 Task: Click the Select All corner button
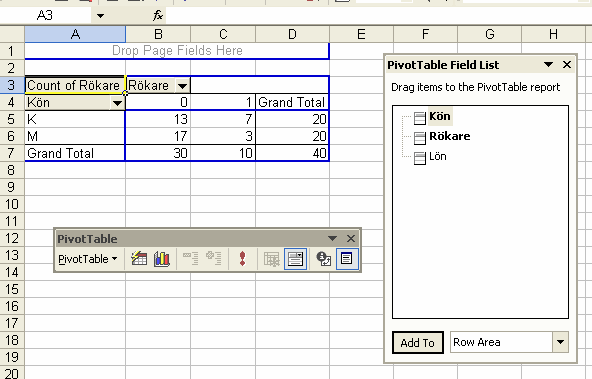[12, 34]
